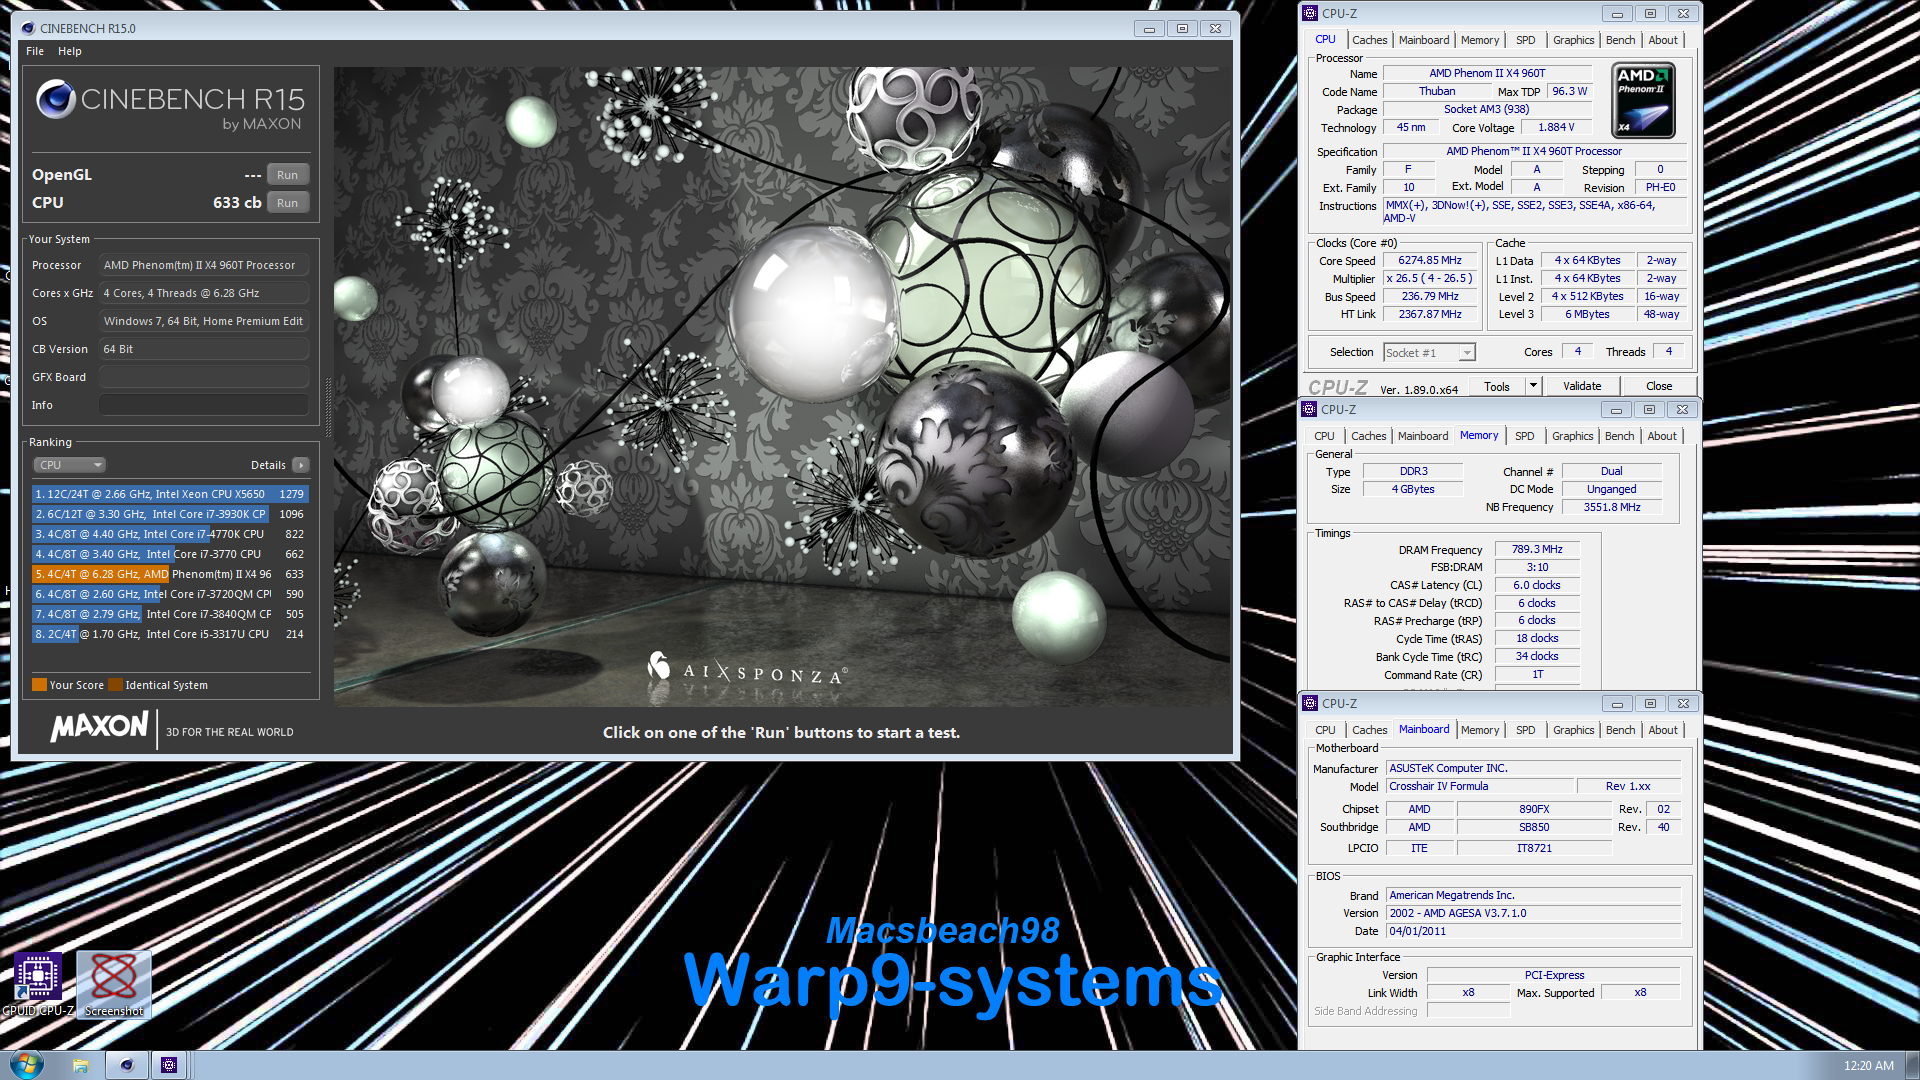Select ranking row Intel Xeon CPU X5650
1920x1080 pixels.
pos(170,494)
